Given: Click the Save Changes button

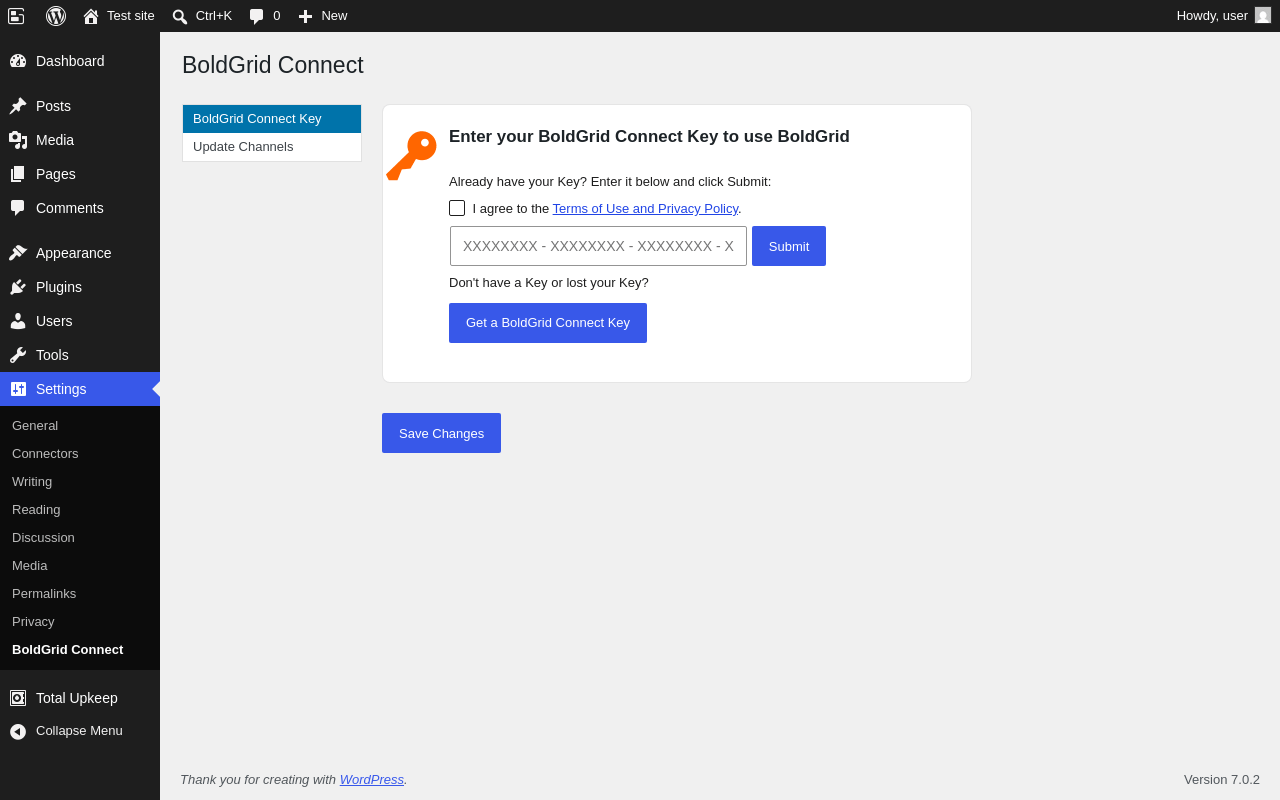Looking at the screenshot, I should pos(441,433).
